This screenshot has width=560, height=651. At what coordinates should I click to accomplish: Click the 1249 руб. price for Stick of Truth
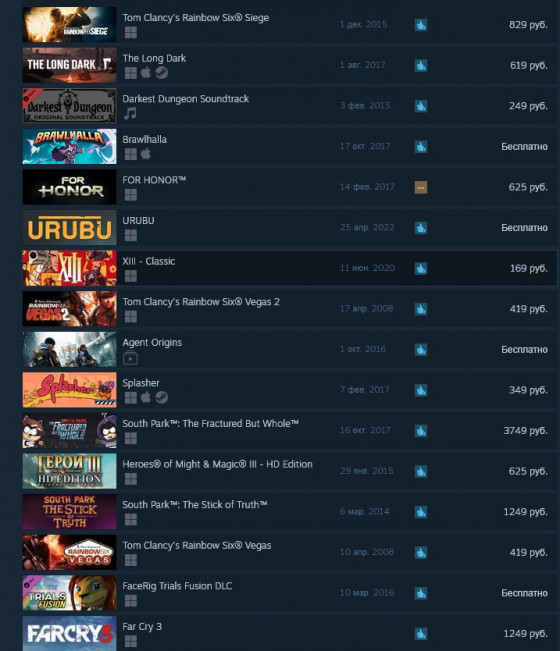(525, 512)
